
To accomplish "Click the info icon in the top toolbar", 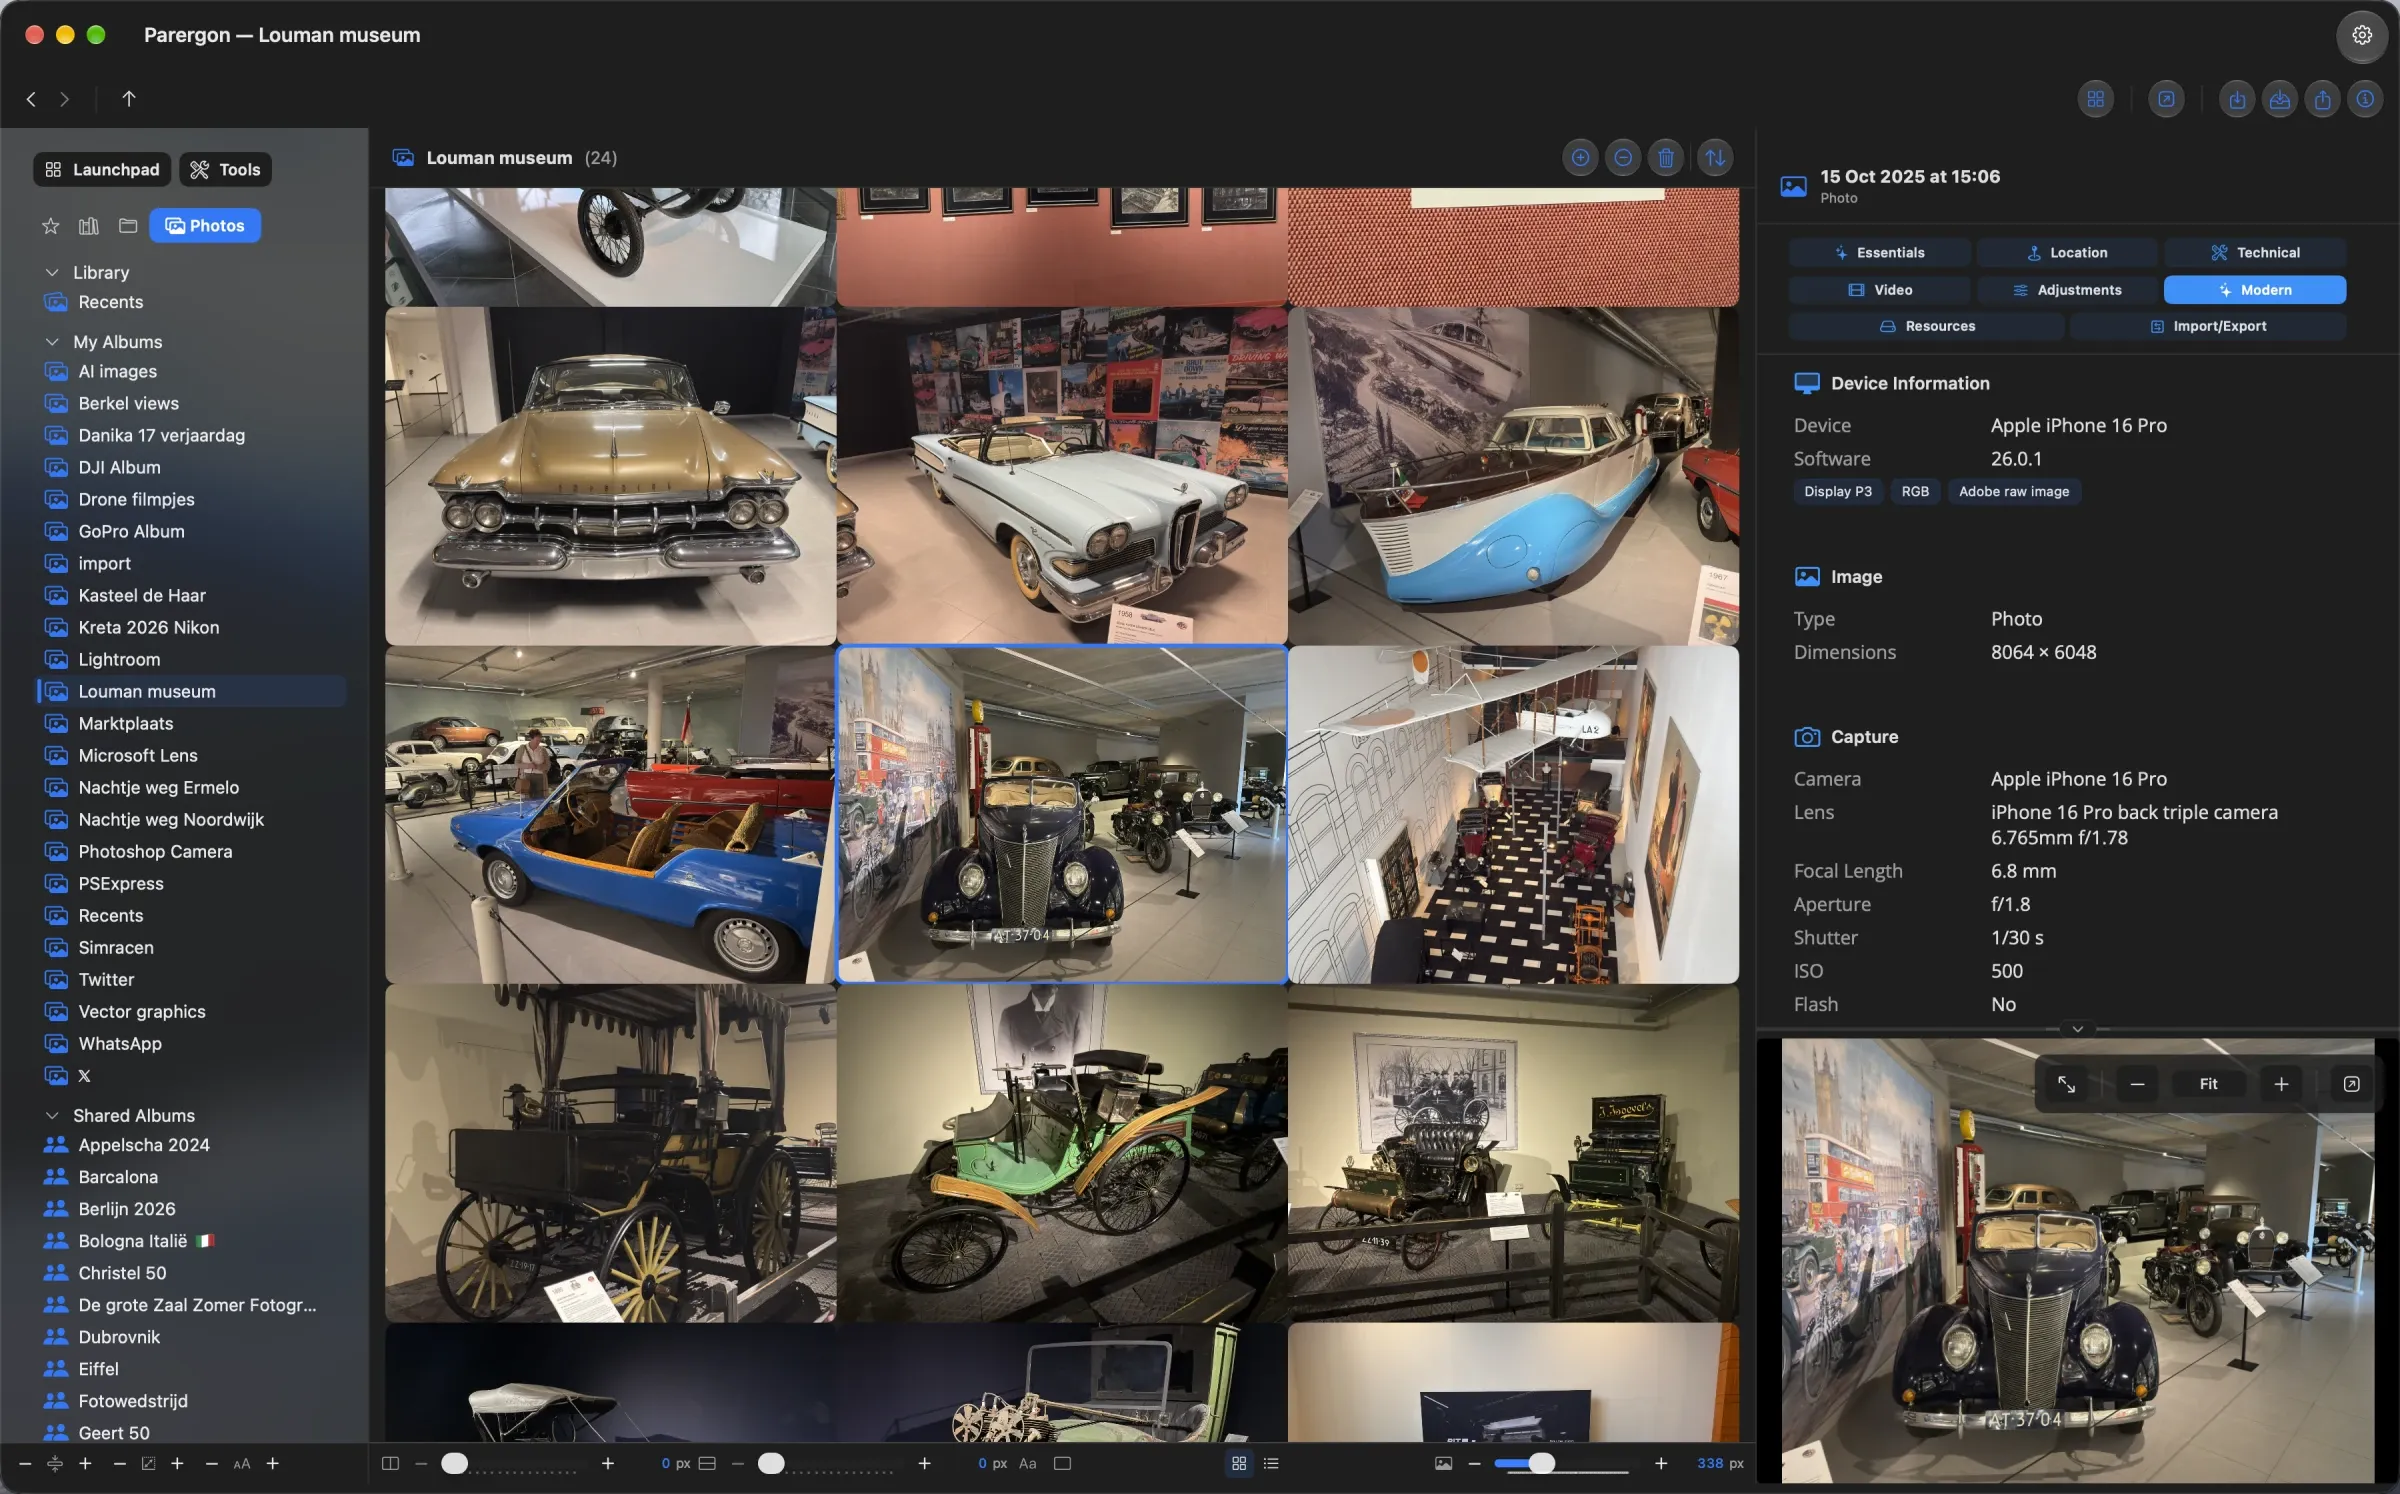I will (x=2365, y=99).
